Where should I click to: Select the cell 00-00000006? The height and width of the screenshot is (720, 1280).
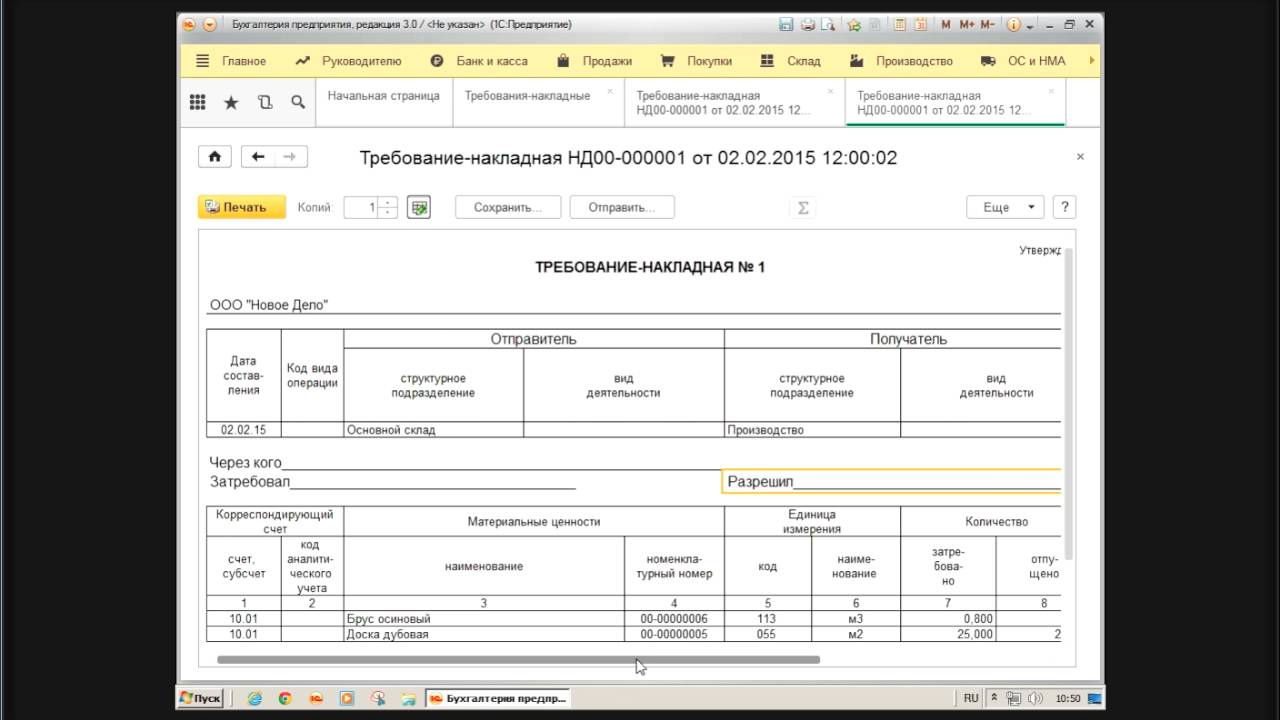[x=674, y=619]
